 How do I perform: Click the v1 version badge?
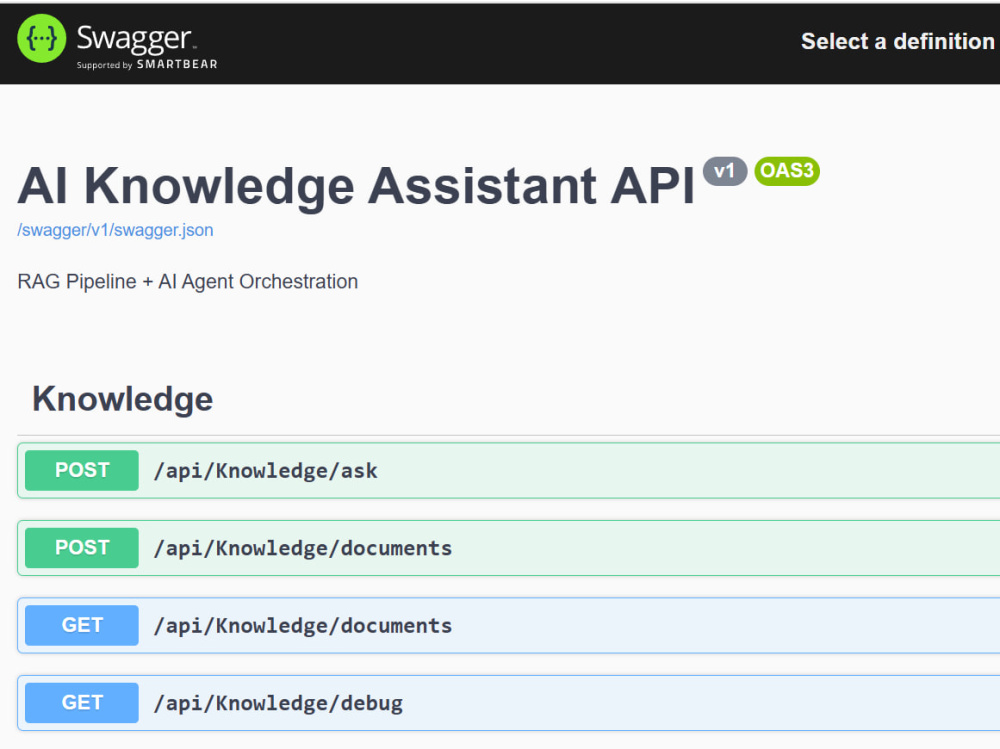point(724,171)
